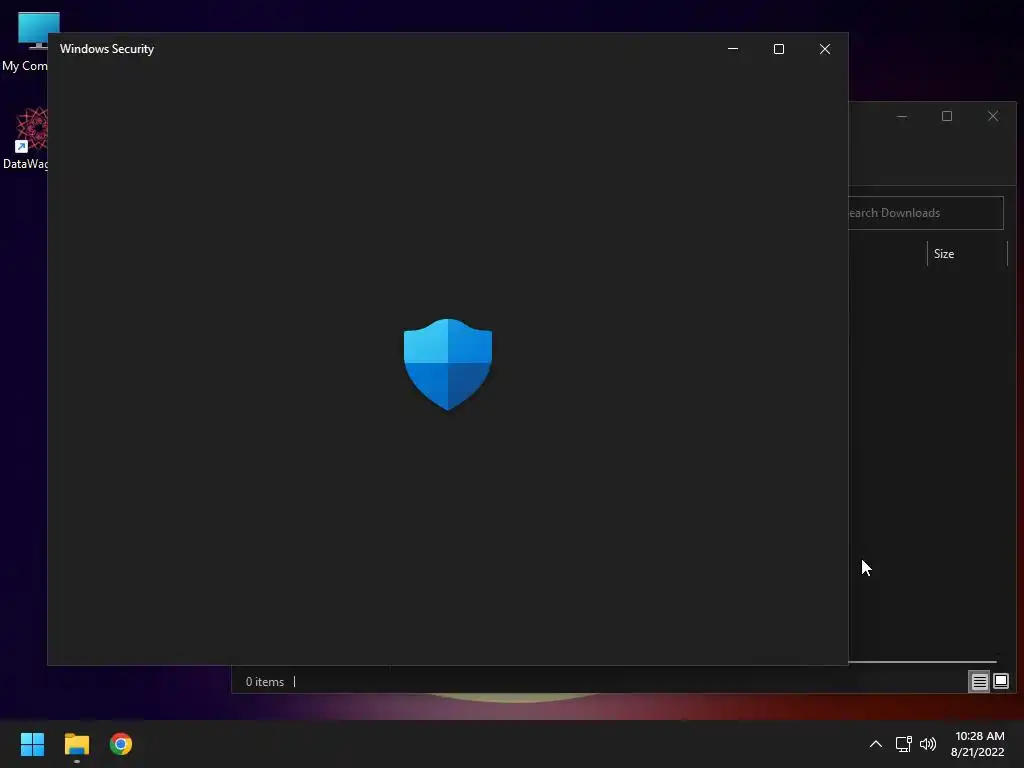Switch File Explorer to details view

pos(980,682)
